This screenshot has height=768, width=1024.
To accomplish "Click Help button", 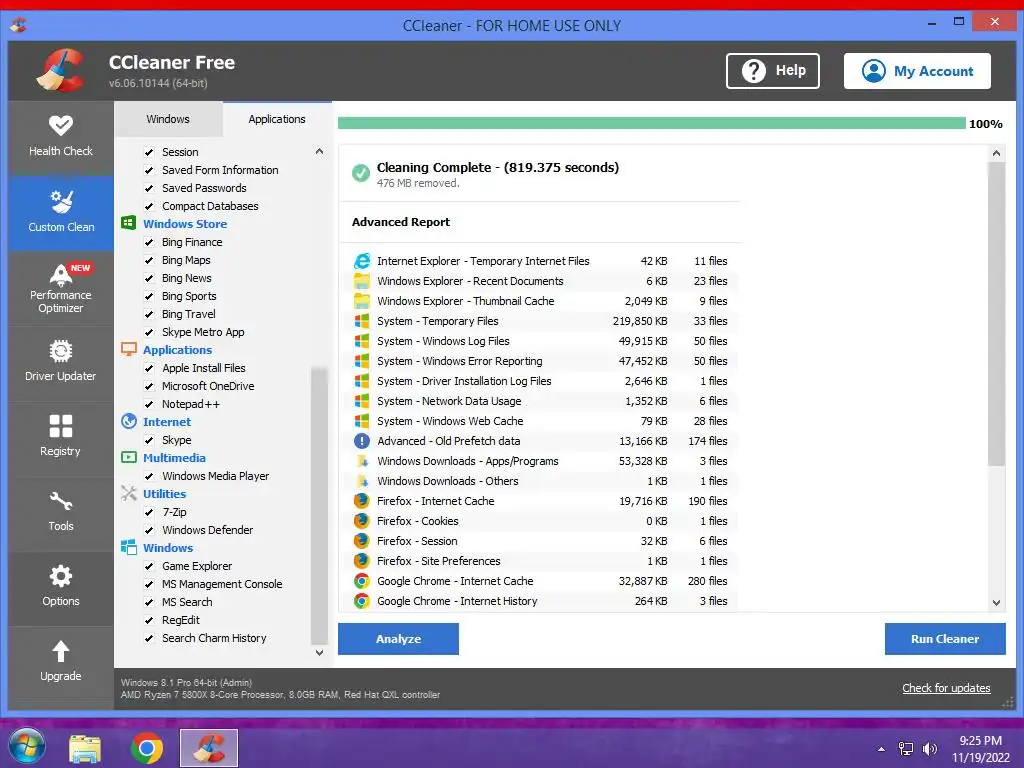I will tap(773, 71).
